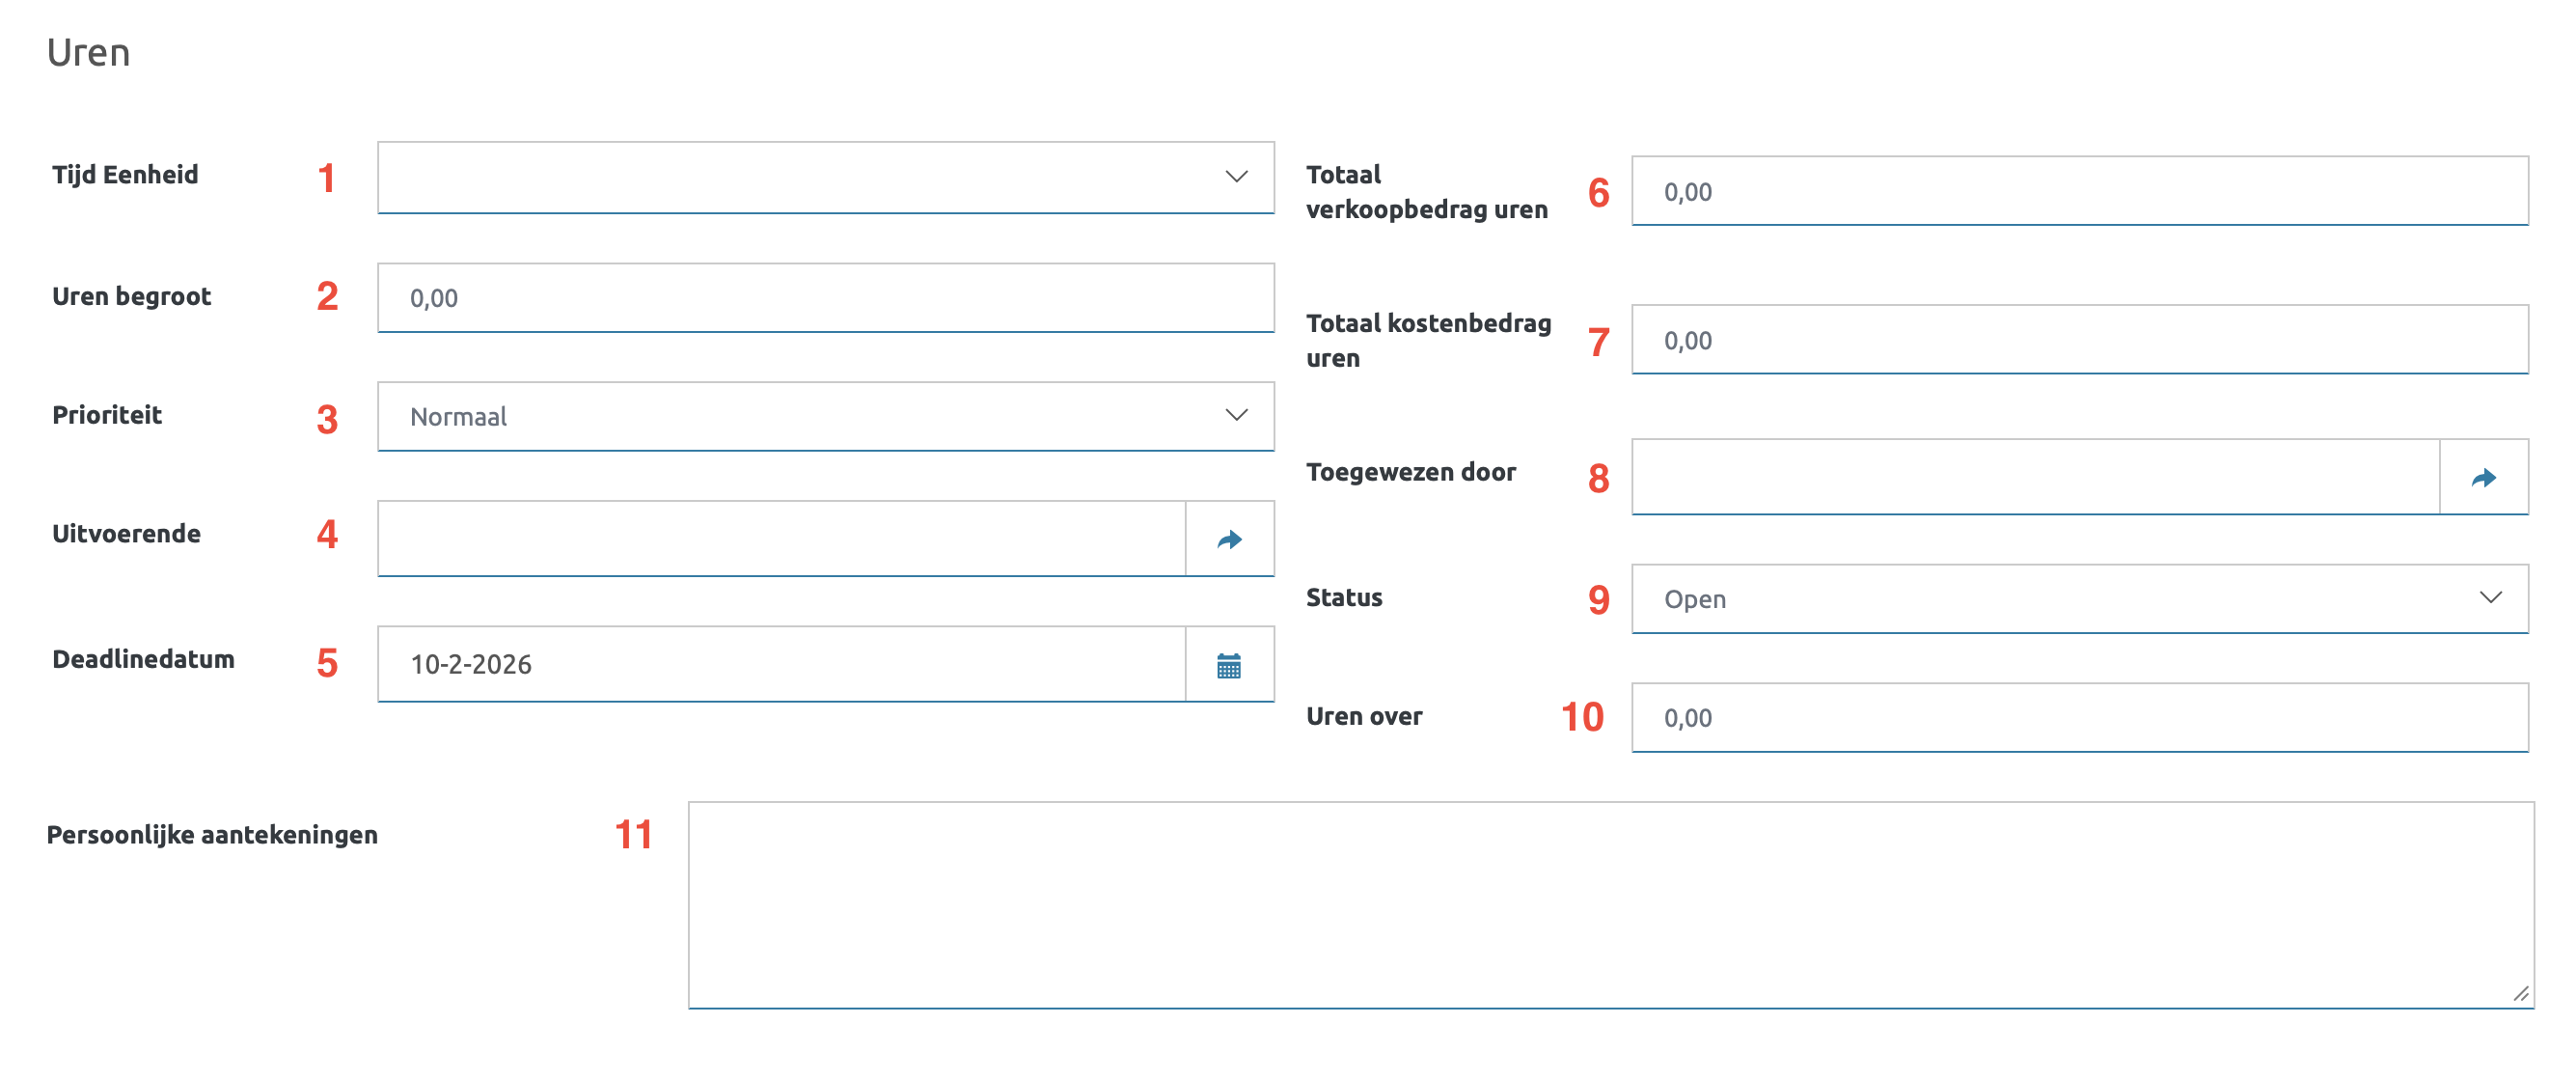Click the Uitvoerende lookup arrow icon
The width and height of the screenshot is (2576, 1079).
coord(1229,540)
